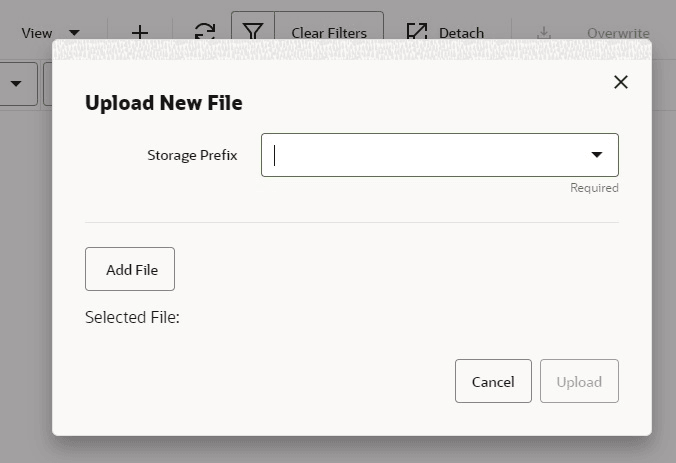The width and height of the screenshot is (676, 463).
Task: Click the Upload button
Action: [579, 381]
